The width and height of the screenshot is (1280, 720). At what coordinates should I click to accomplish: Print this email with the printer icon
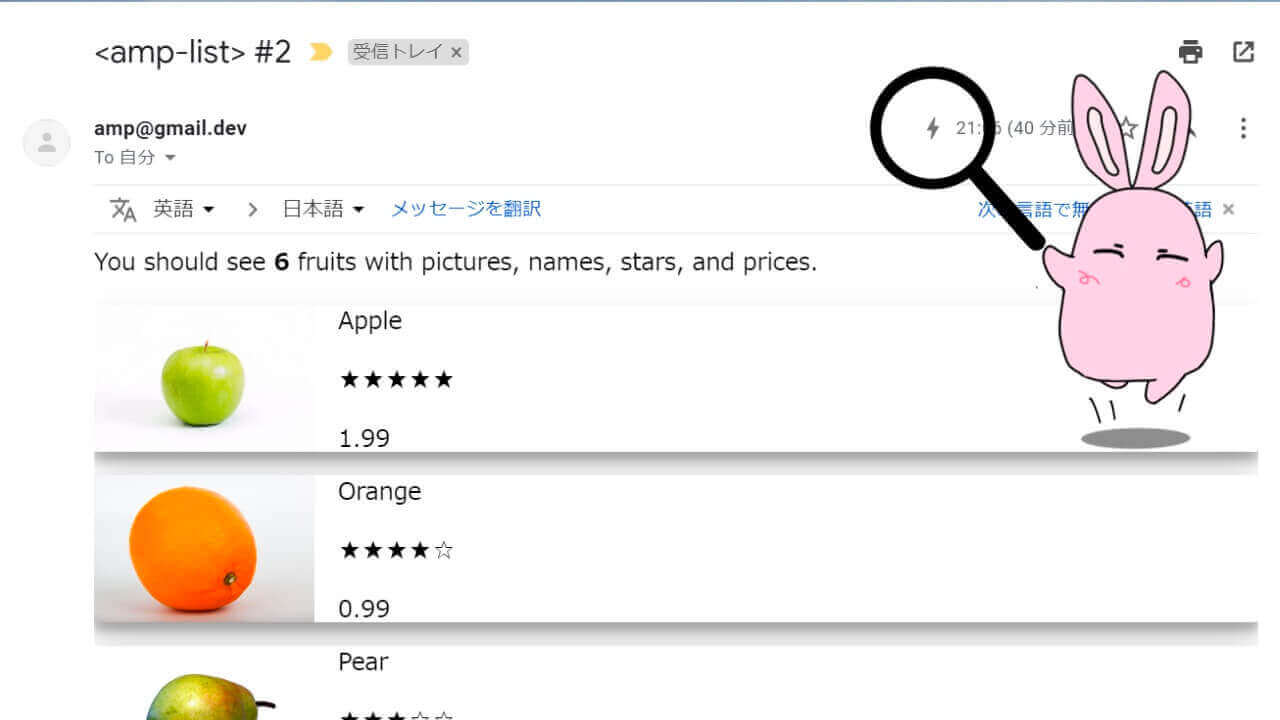(x=1190, y=52)
